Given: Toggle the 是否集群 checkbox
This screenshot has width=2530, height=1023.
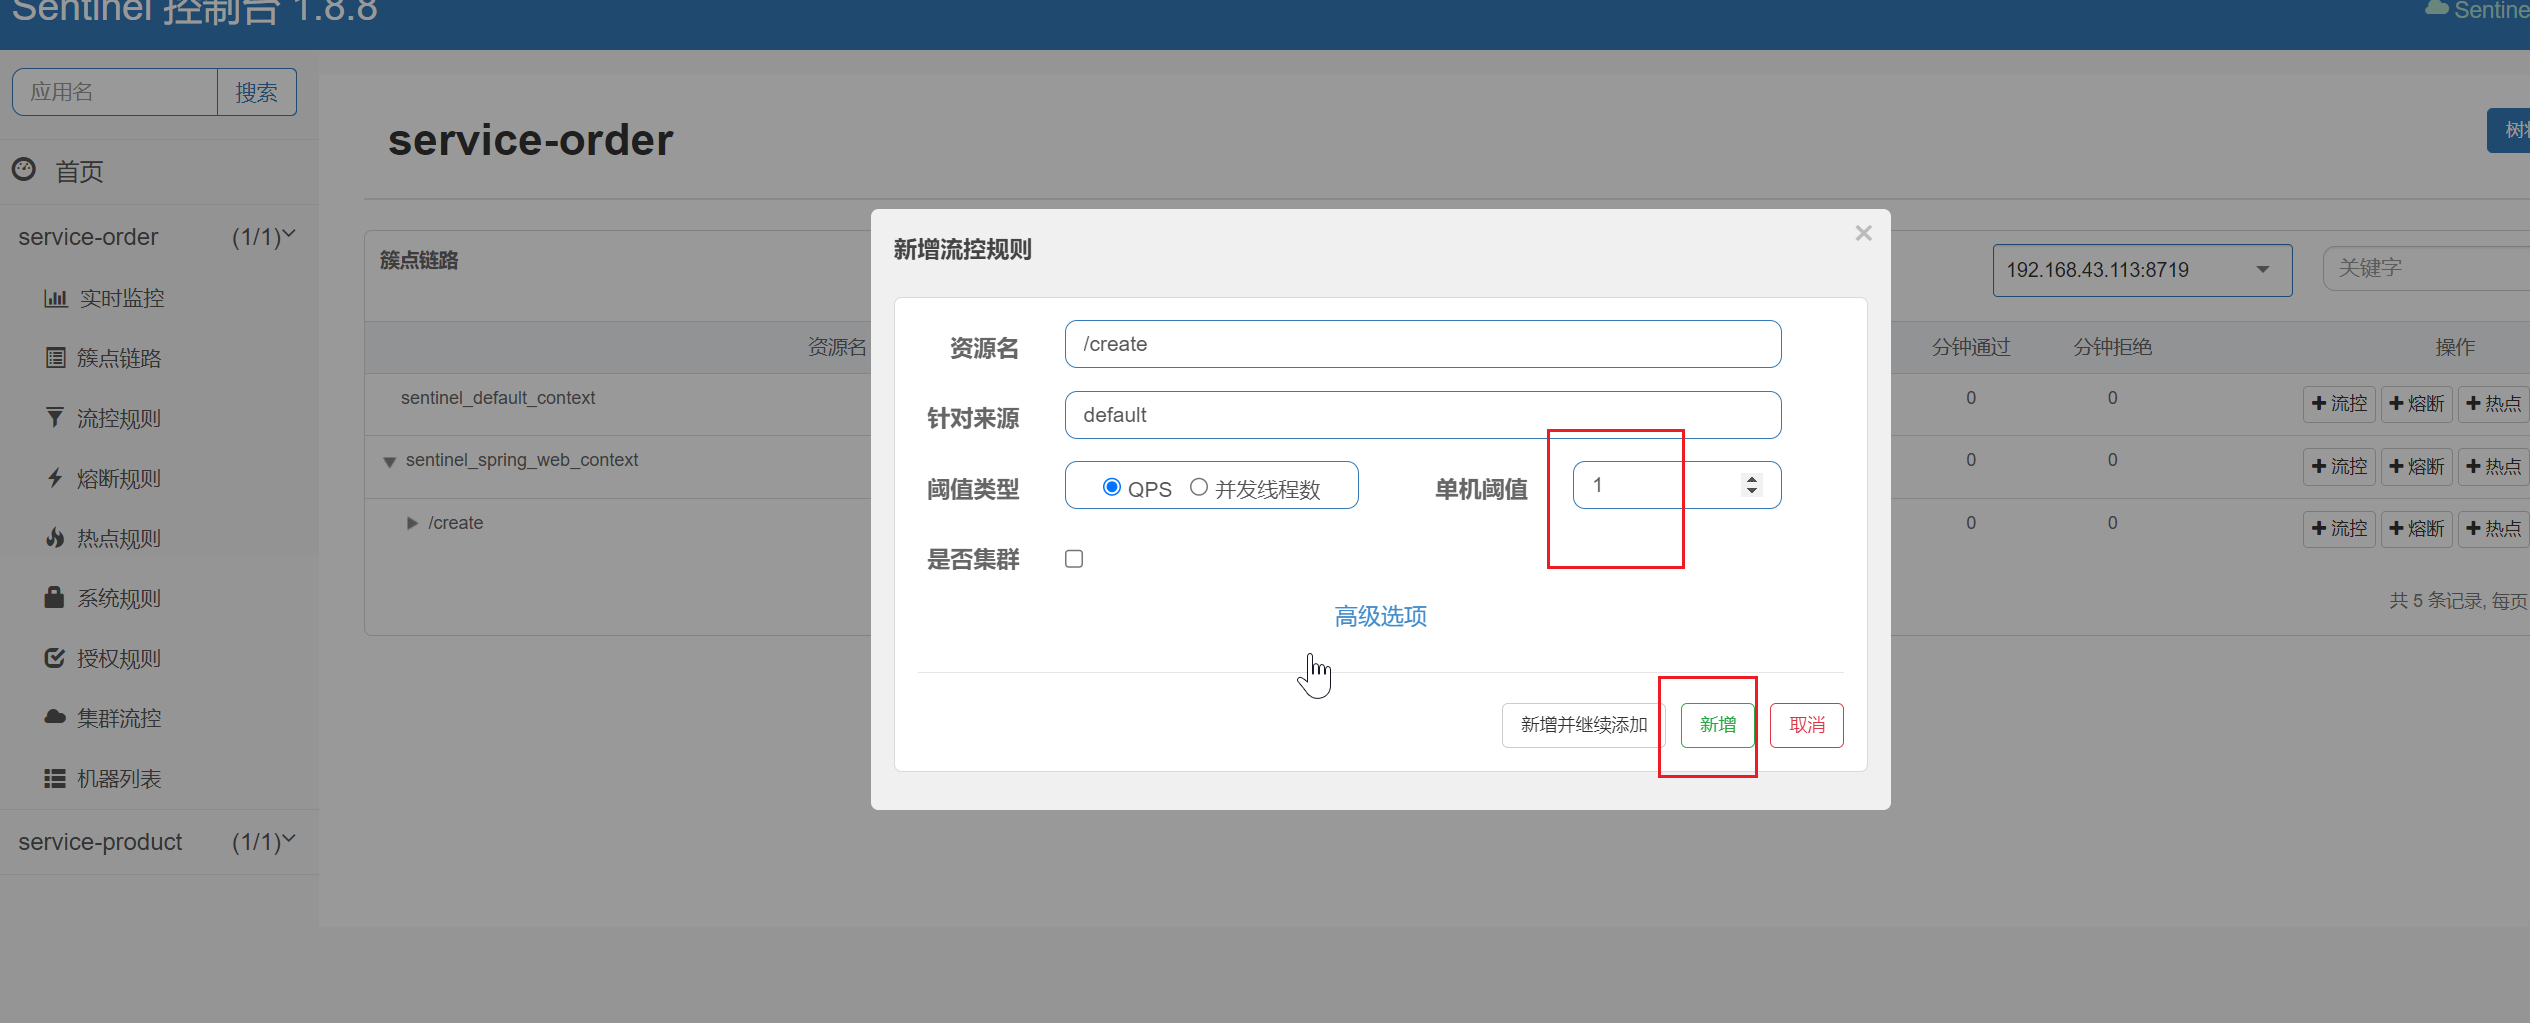Looking at the screenshot, I should click(x=1074, y=559).
